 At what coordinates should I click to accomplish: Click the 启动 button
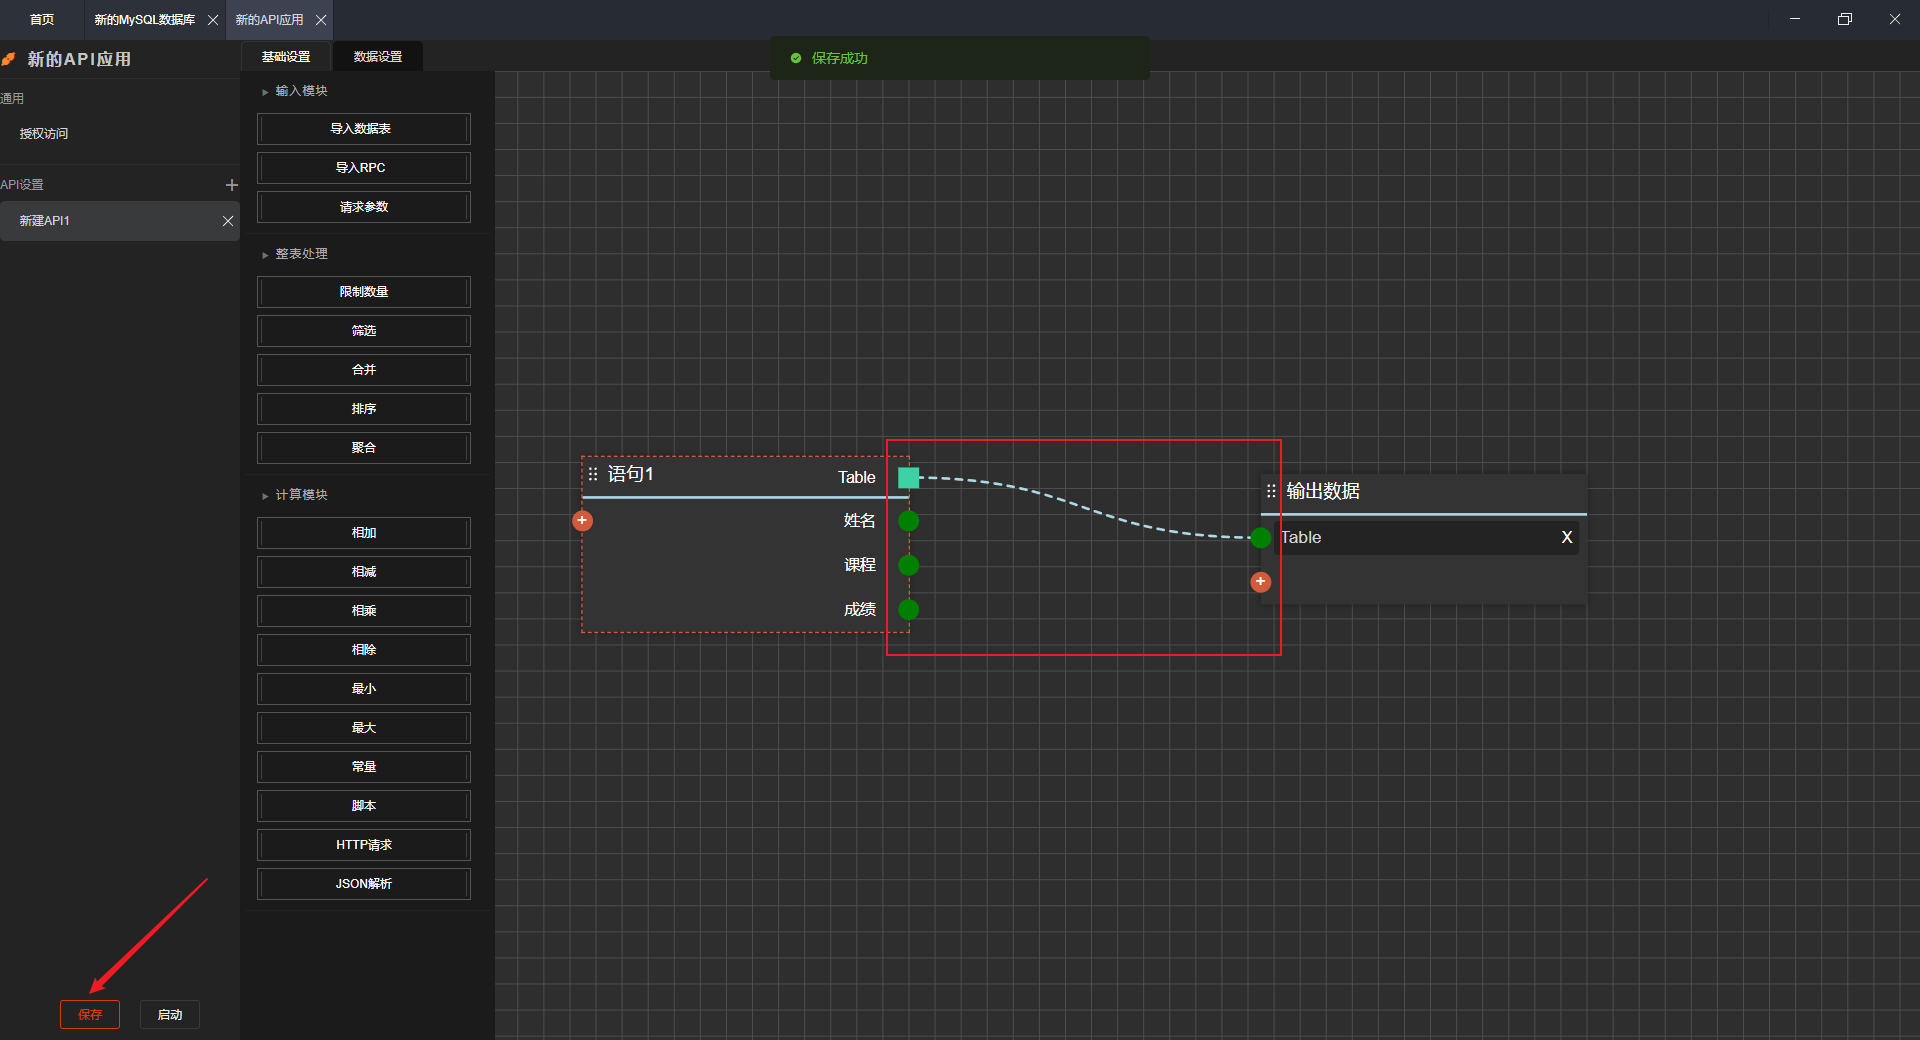point(169,1014)
